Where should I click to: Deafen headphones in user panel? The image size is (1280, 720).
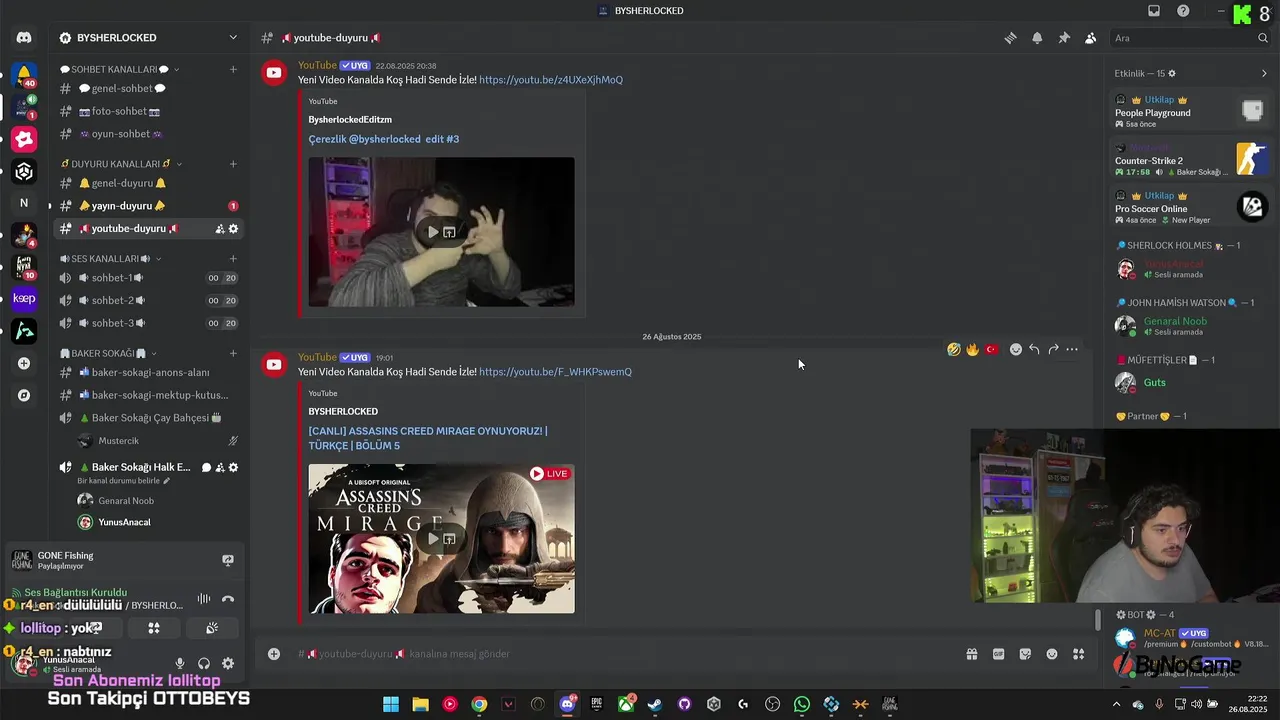pos(204,663)
